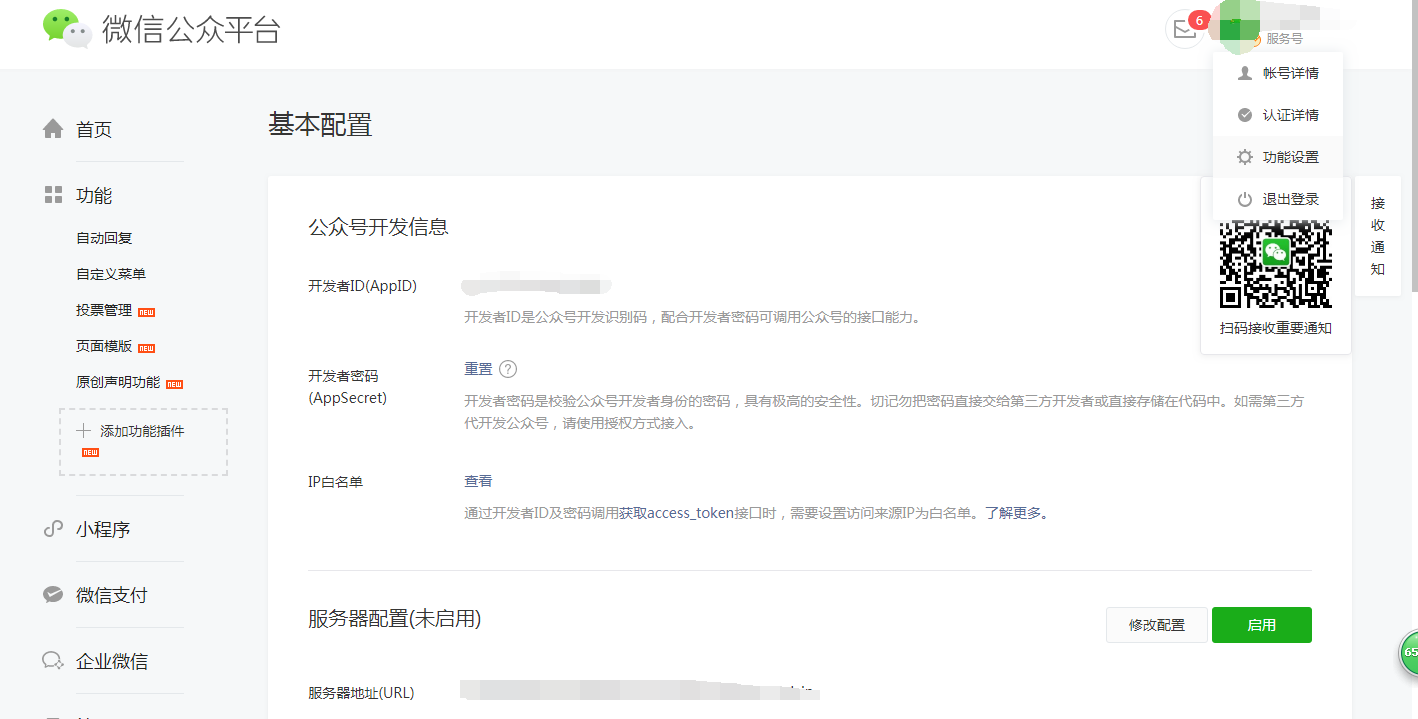Click the question mark help icon beside 重置
Image resolution: width=1418 pixels, height=719 pixels.
pyautogui.click(x=508, y=369)
